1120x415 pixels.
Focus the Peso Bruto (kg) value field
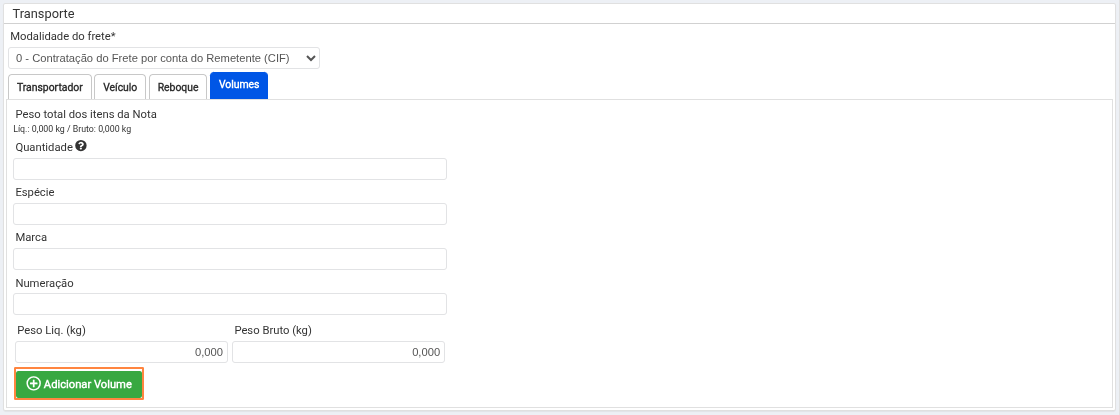pyautogui.click(x=338, y=352)
